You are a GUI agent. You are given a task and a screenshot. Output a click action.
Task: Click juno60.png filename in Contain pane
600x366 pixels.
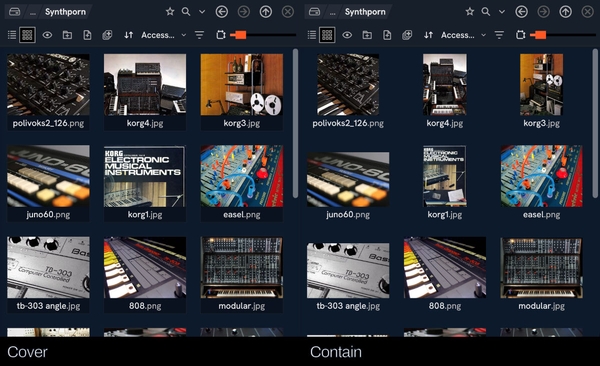[x=348, y=215]
